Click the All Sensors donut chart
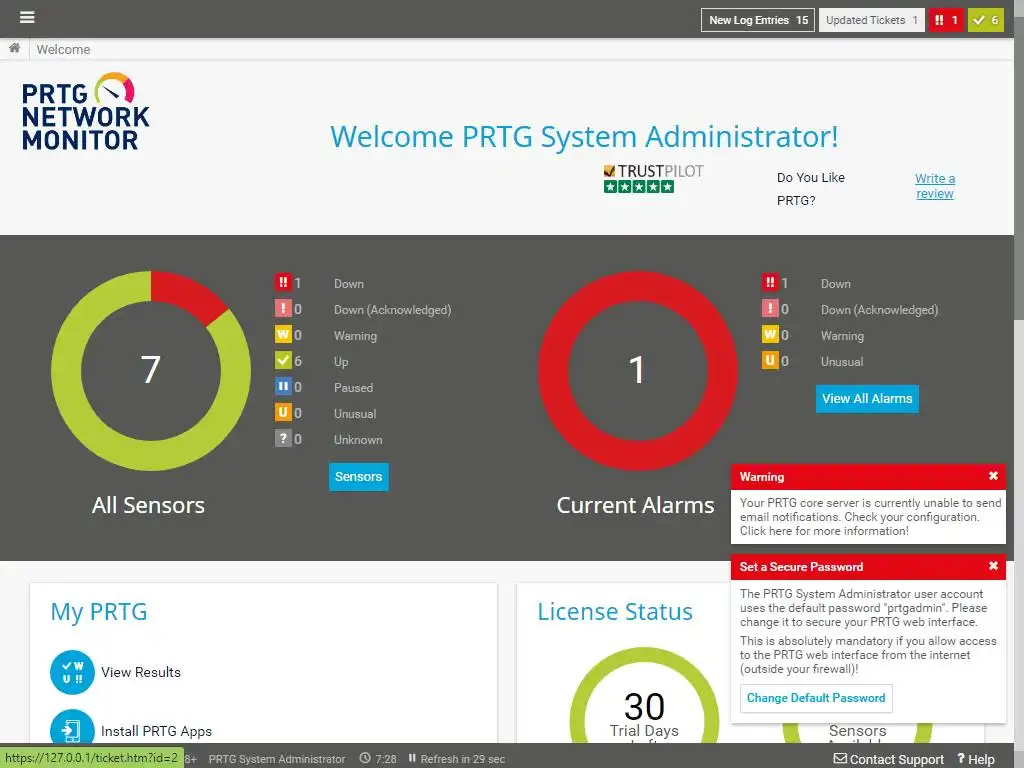 click(151, 370)
